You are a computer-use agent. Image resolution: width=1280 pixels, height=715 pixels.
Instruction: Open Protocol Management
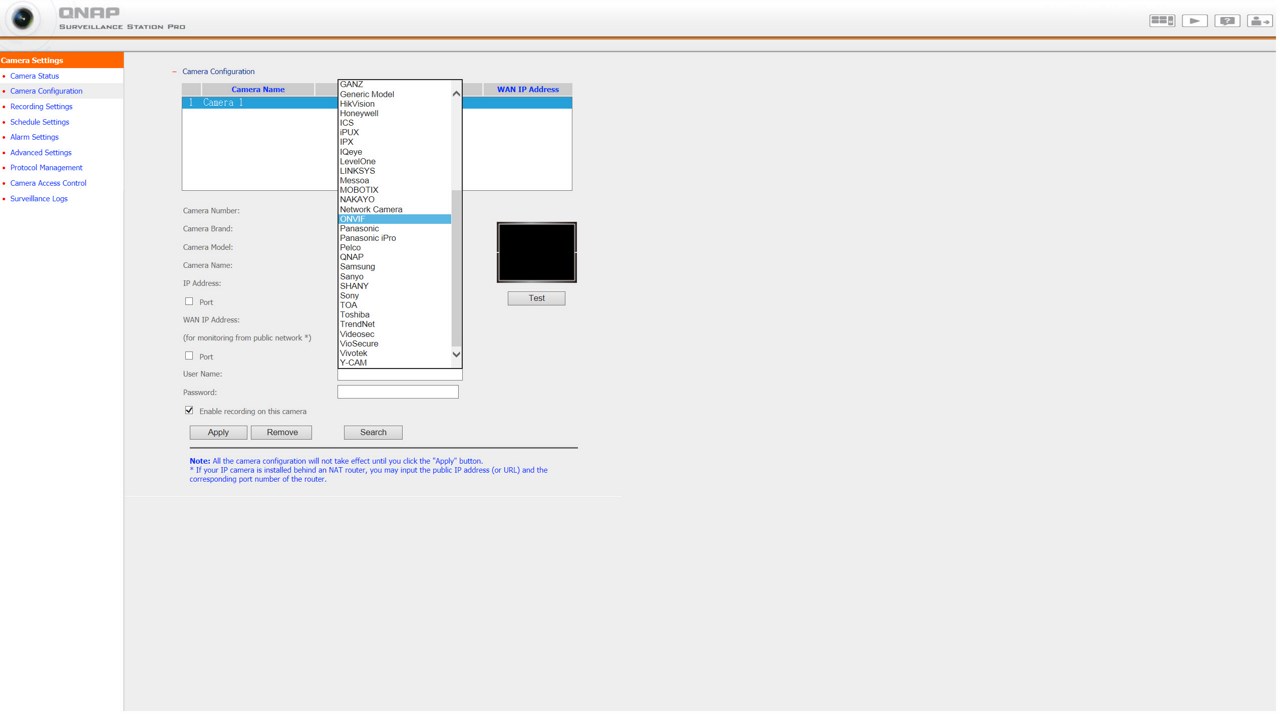[46, 168]
